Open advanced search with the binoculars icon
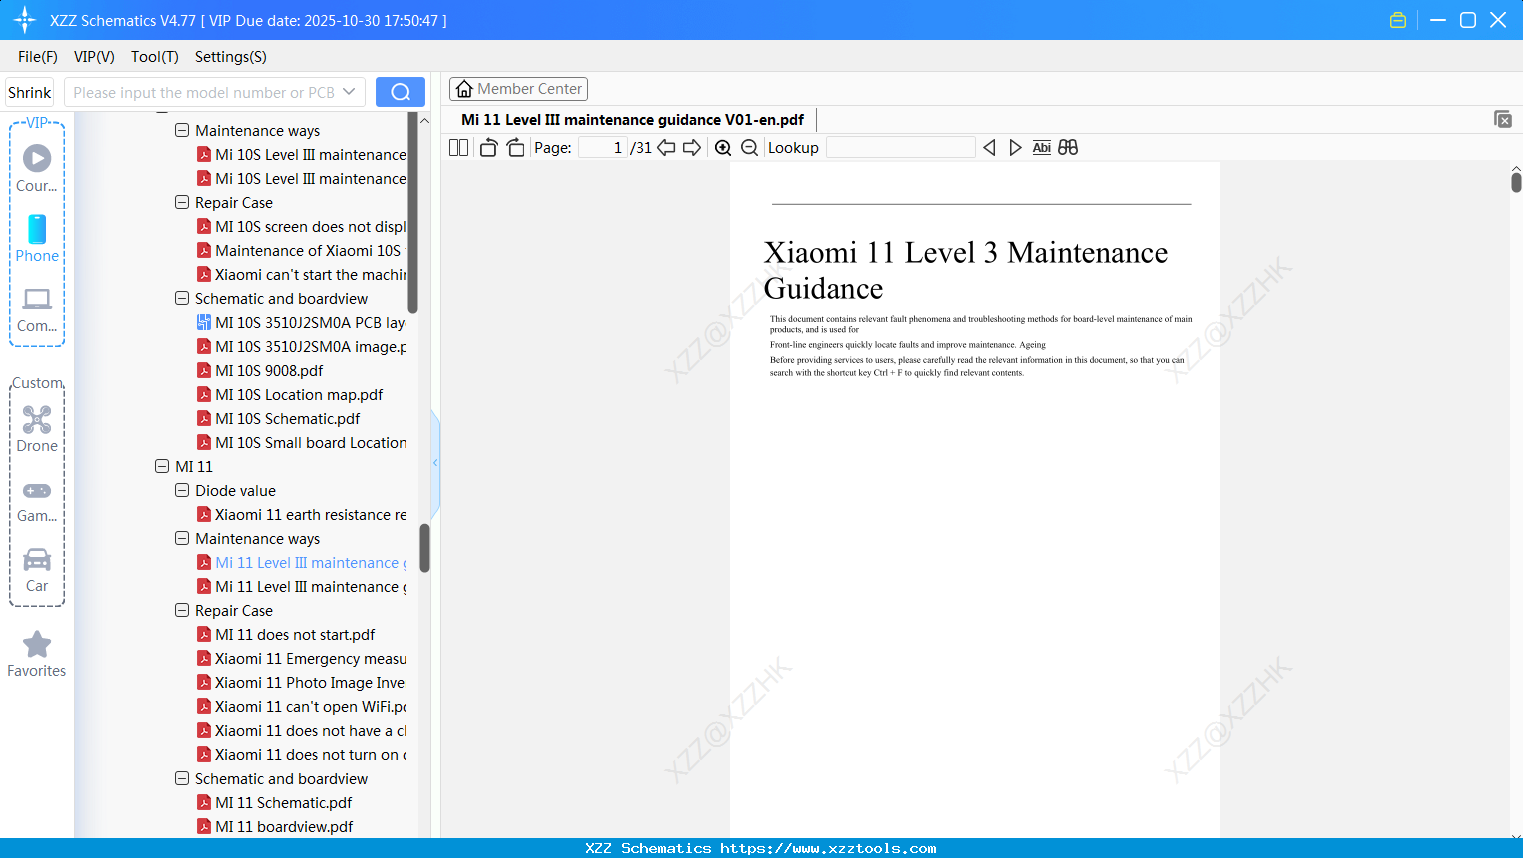Image resolution: width=1523 pixels, height=858 pixels. [1067, 147]
